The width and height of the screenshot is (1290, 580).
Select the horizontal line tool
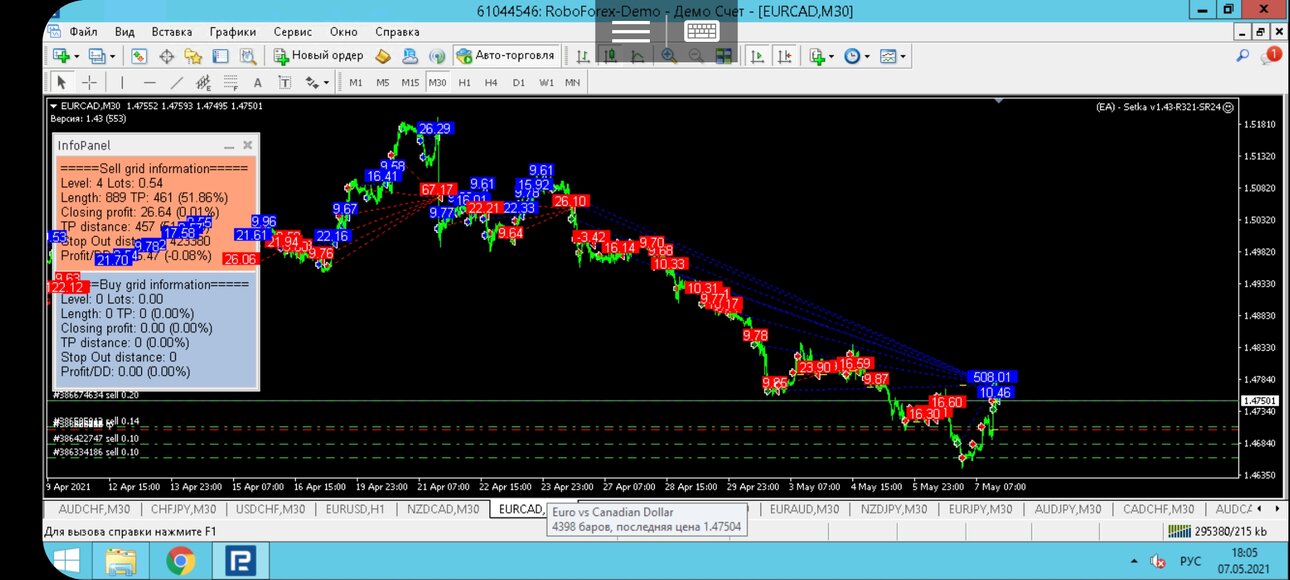(x=149, y=82)
